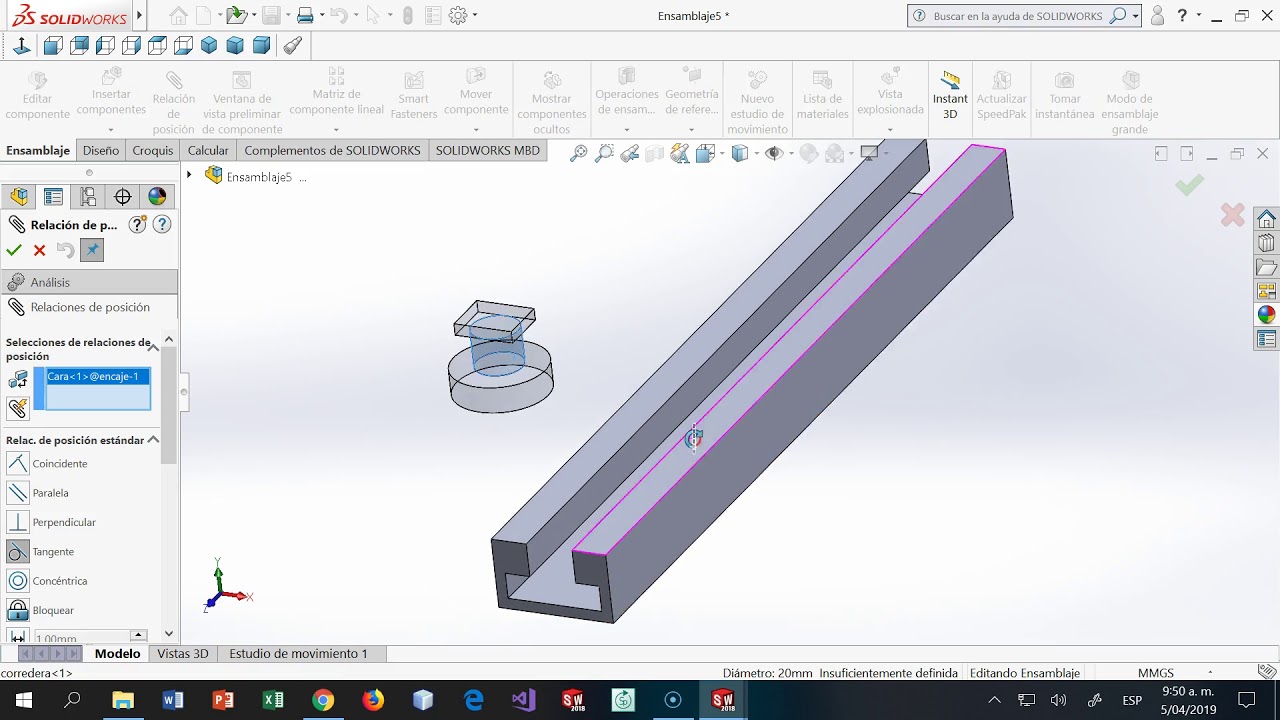Open the PropertyManager tab

click(53, 197)
